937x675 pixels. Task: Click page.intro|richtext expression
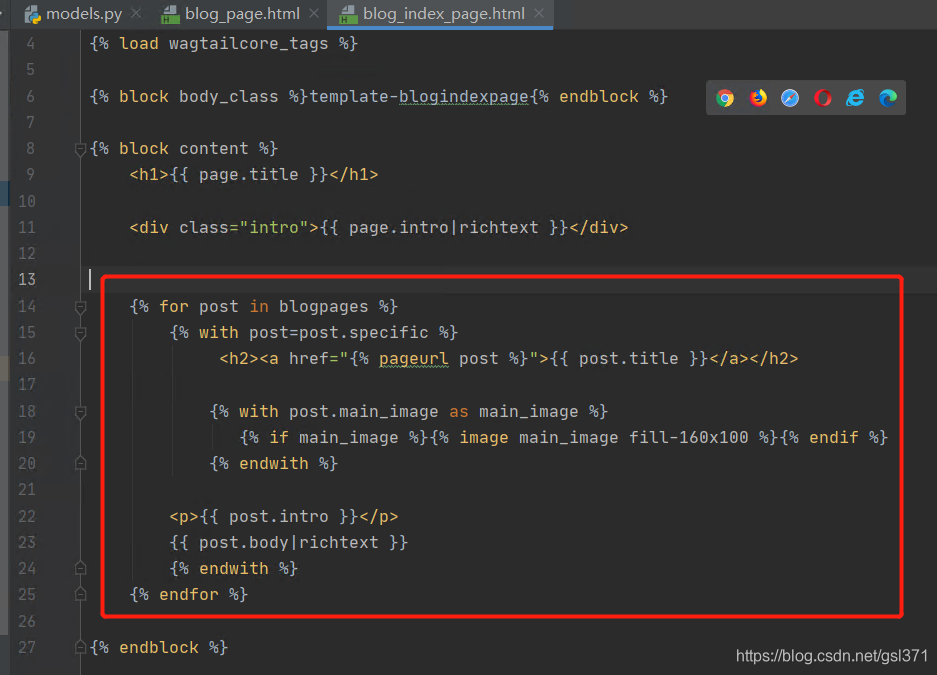point(443,228)
